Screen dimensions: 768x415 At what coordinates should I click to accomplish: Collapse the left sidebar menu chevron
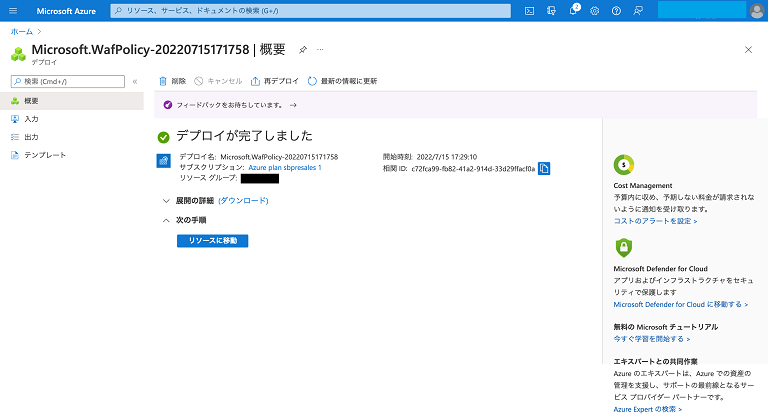coord(135,81)
